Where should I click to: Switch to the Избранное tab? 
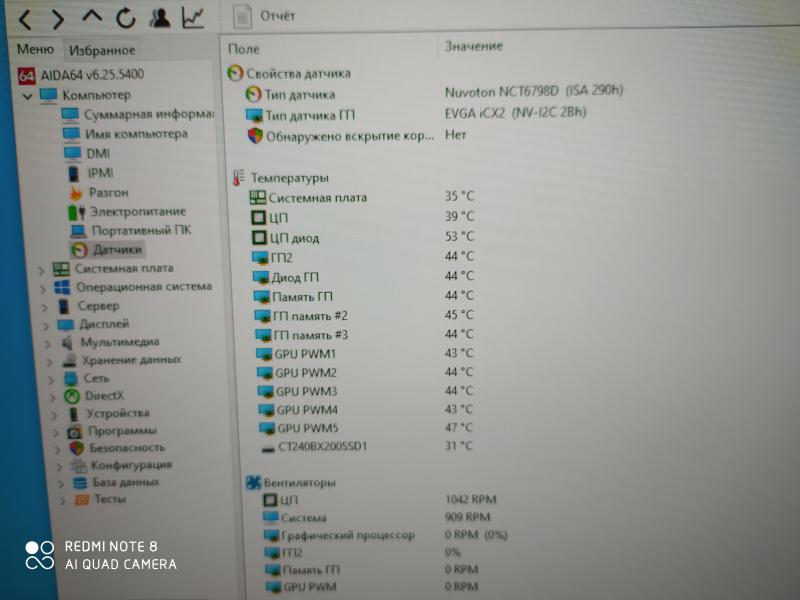101,50
